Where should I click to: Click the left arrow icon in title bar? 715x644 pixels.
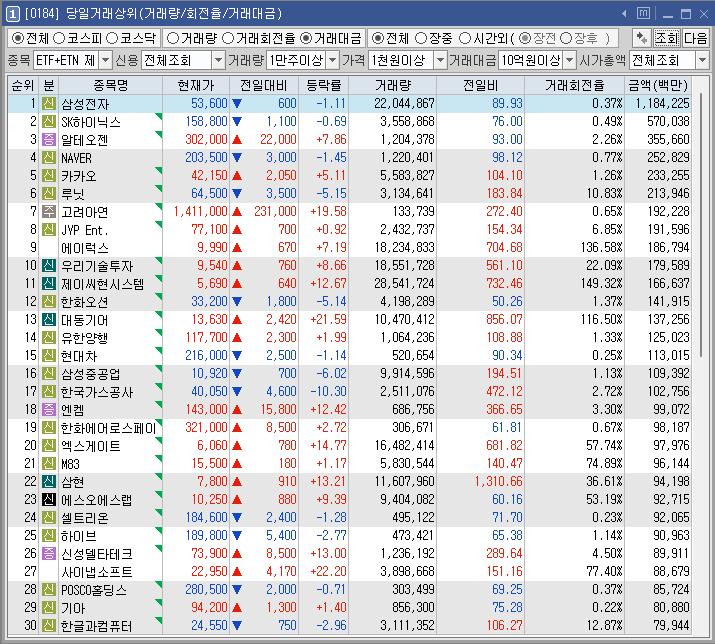[624, 14]
